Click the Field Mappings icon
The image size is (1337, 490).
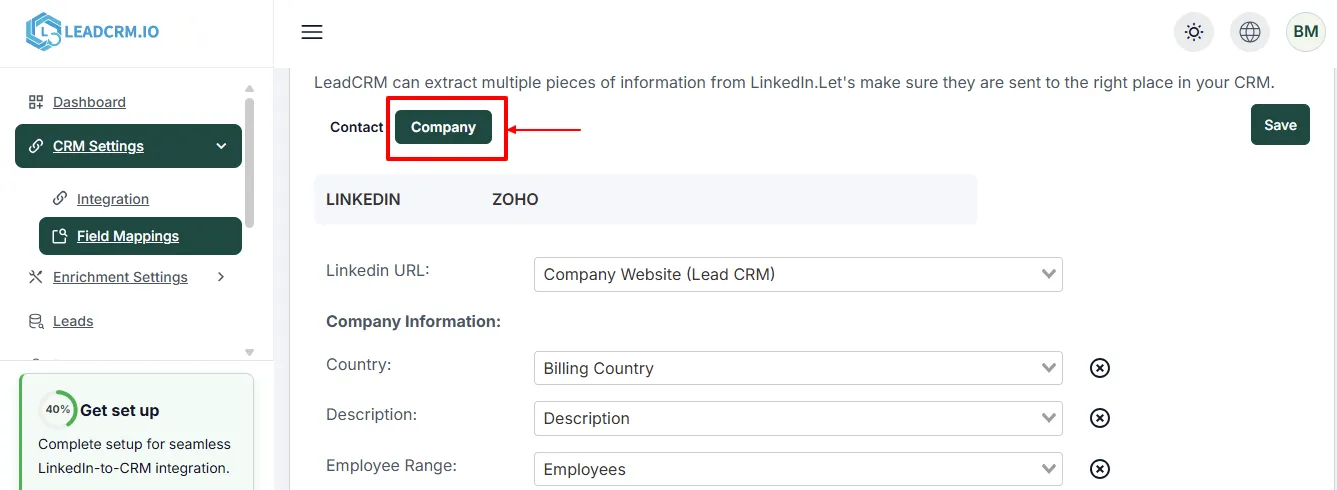[60, 236]
